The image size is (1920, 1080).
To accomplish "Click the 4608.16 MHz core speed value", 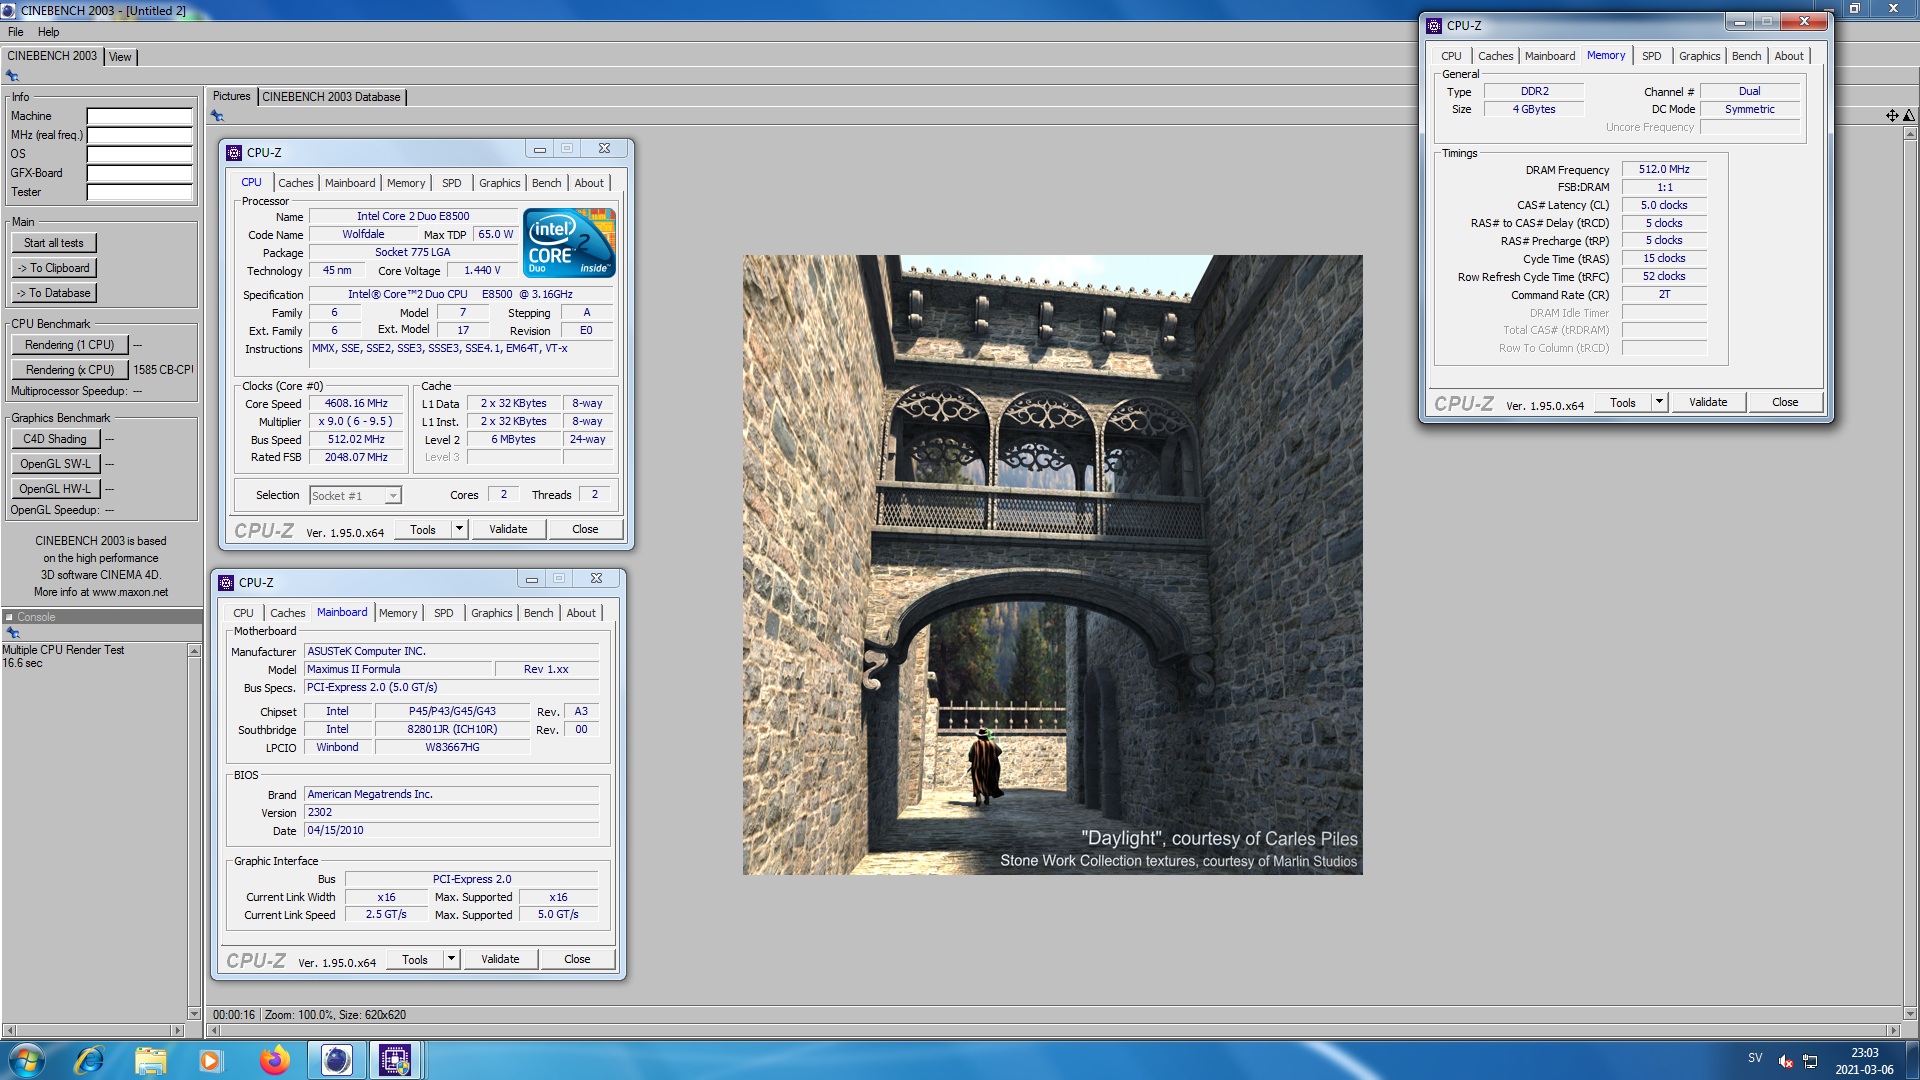I will 356,404.
